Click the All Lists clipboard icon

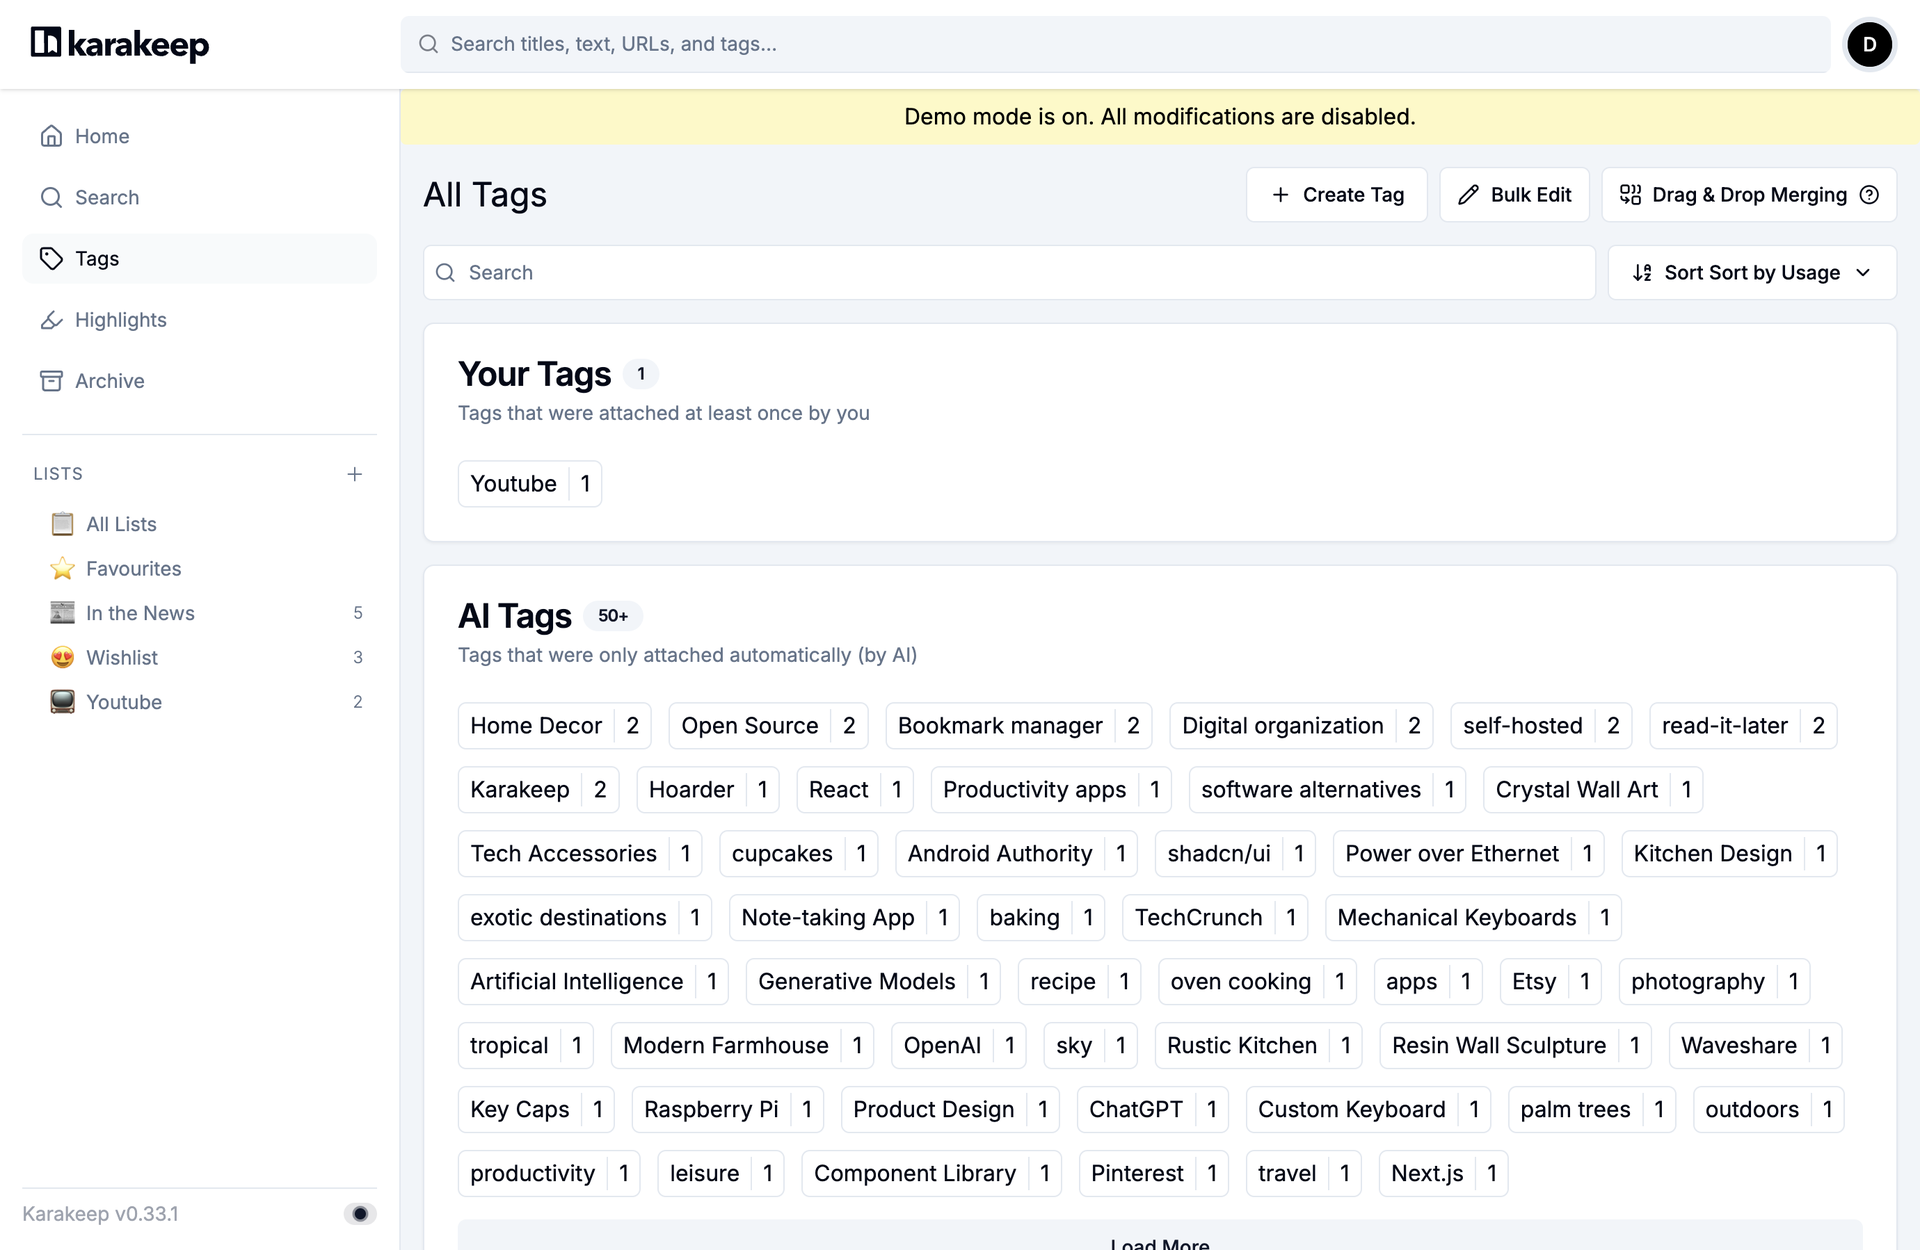pyautogui.click(x=62, y=524)
